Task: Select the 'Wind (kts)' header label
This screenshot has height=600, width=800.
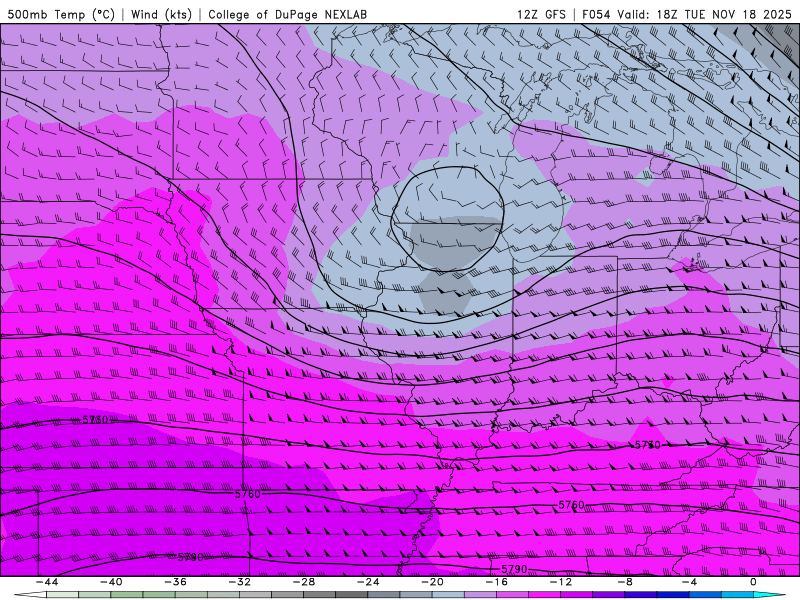Action: pyautogui.click(x=161, y=14)
